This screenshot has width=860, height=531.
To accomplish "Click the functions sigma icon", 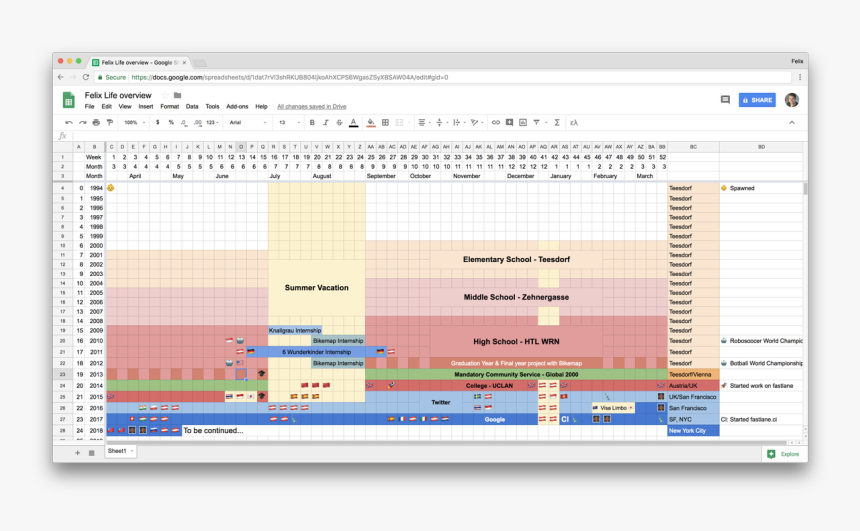I will coord(557,122).
